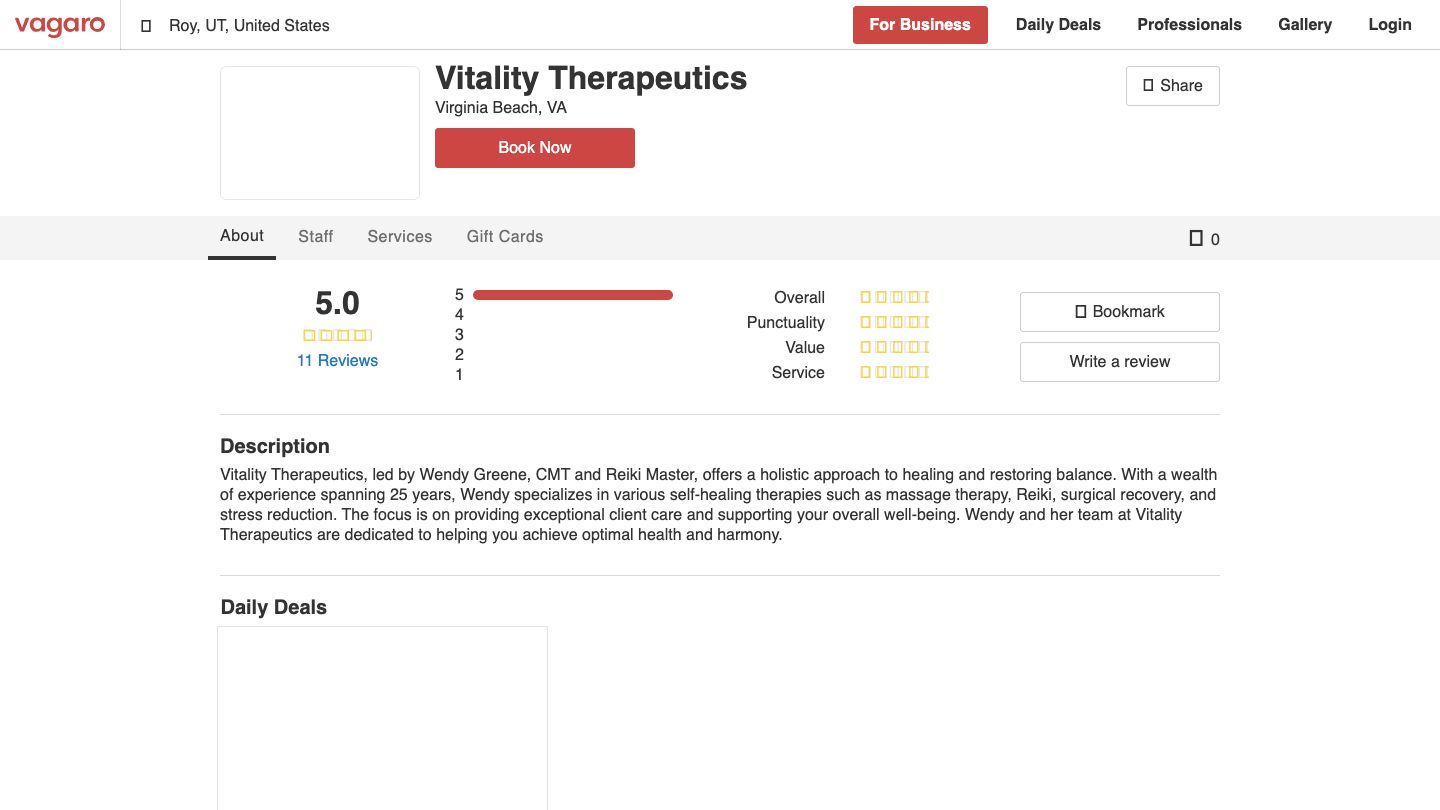The image size is (1440, 810).
Task: Click the Login link
Action: (1390, 24)
